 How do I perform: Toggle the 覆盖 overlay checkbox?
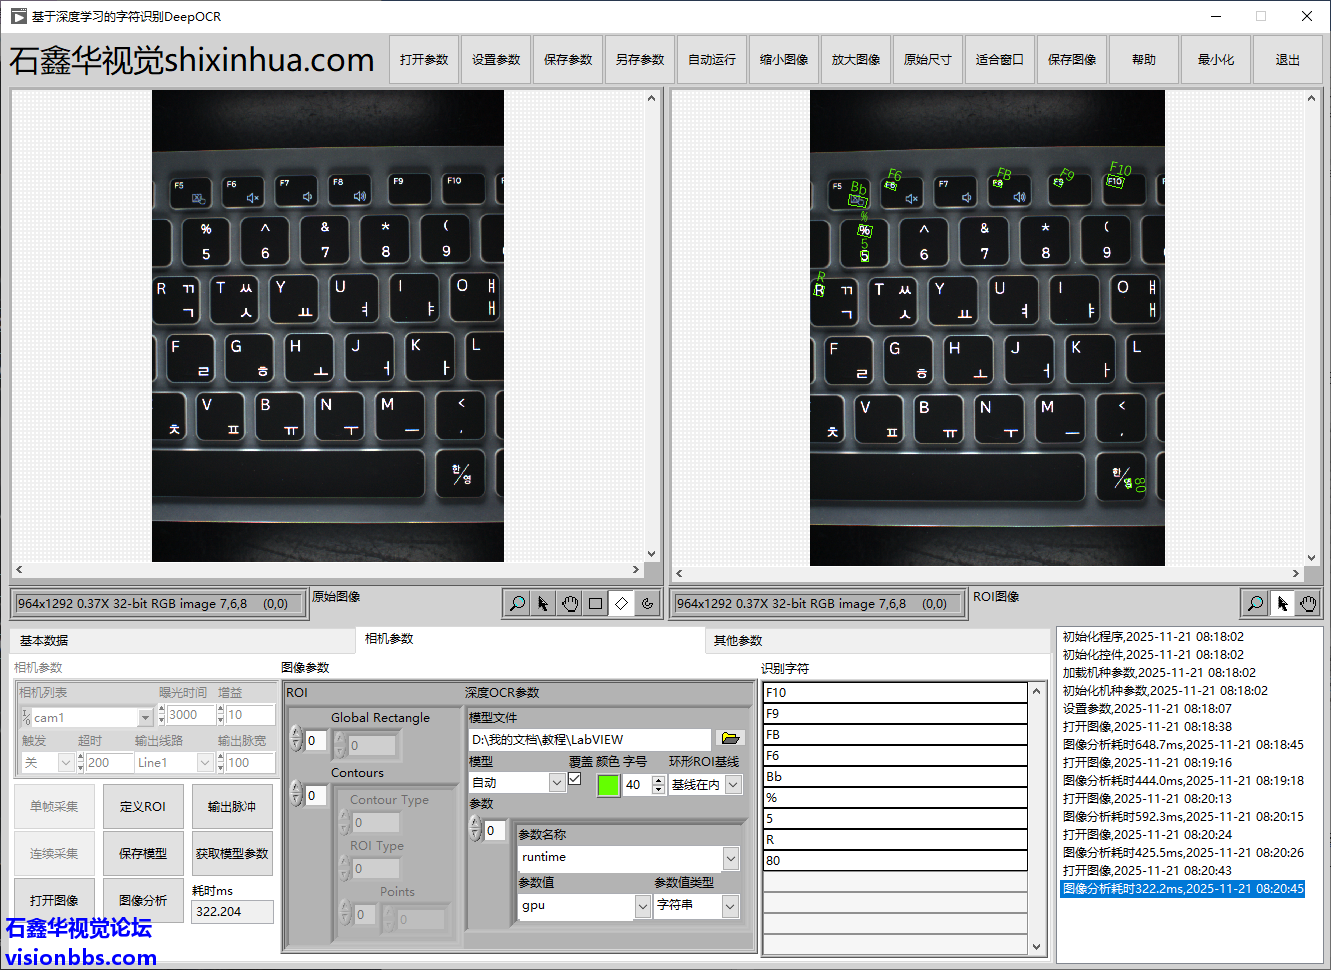point(575,779)
